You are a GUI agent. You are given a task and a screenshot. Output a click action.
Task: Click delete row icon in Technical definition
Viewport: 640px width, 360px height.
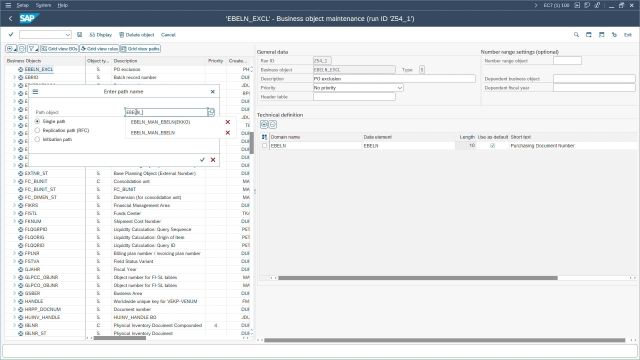tap(273, 124)
